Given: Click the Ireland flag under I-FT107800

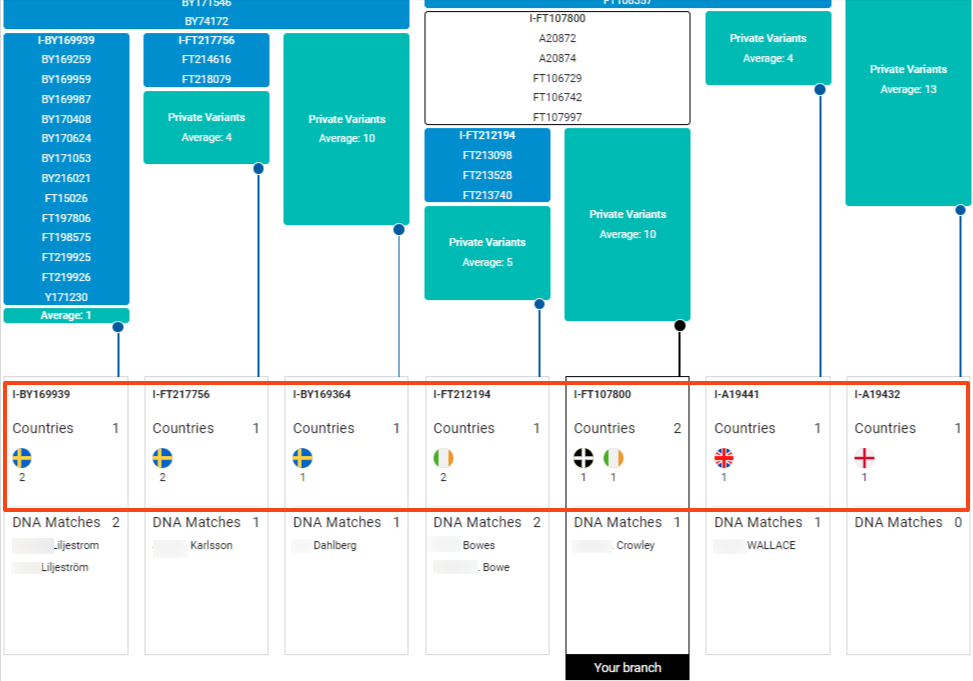Looking at the screenshot, I should coord(613,458).
